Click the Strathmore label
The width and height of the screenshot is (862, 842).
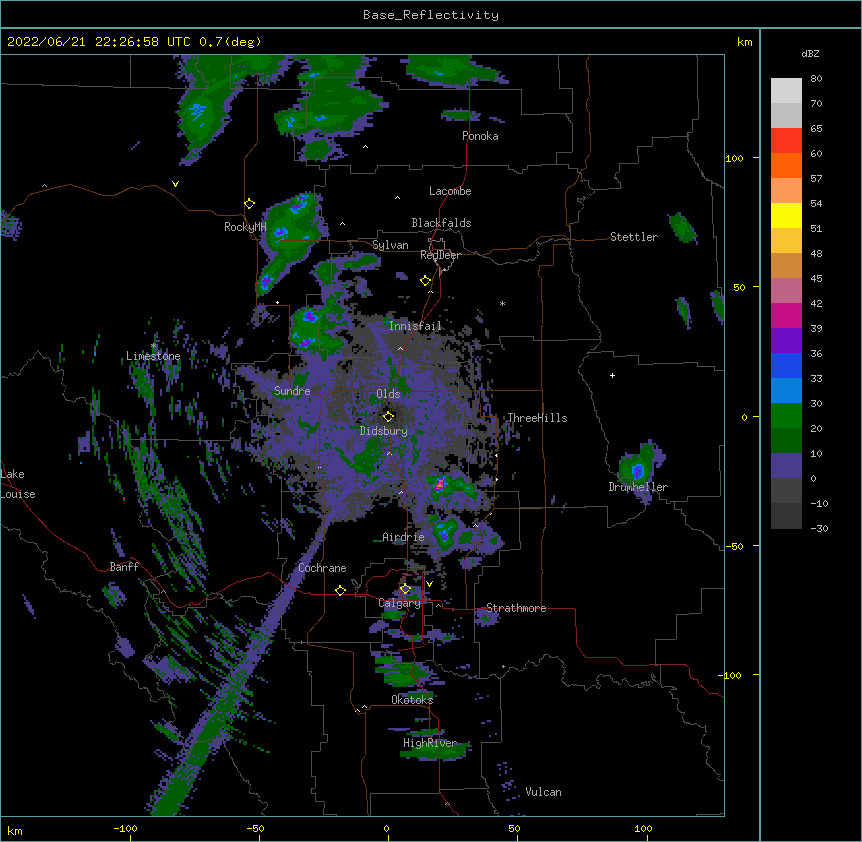point(516,608)
